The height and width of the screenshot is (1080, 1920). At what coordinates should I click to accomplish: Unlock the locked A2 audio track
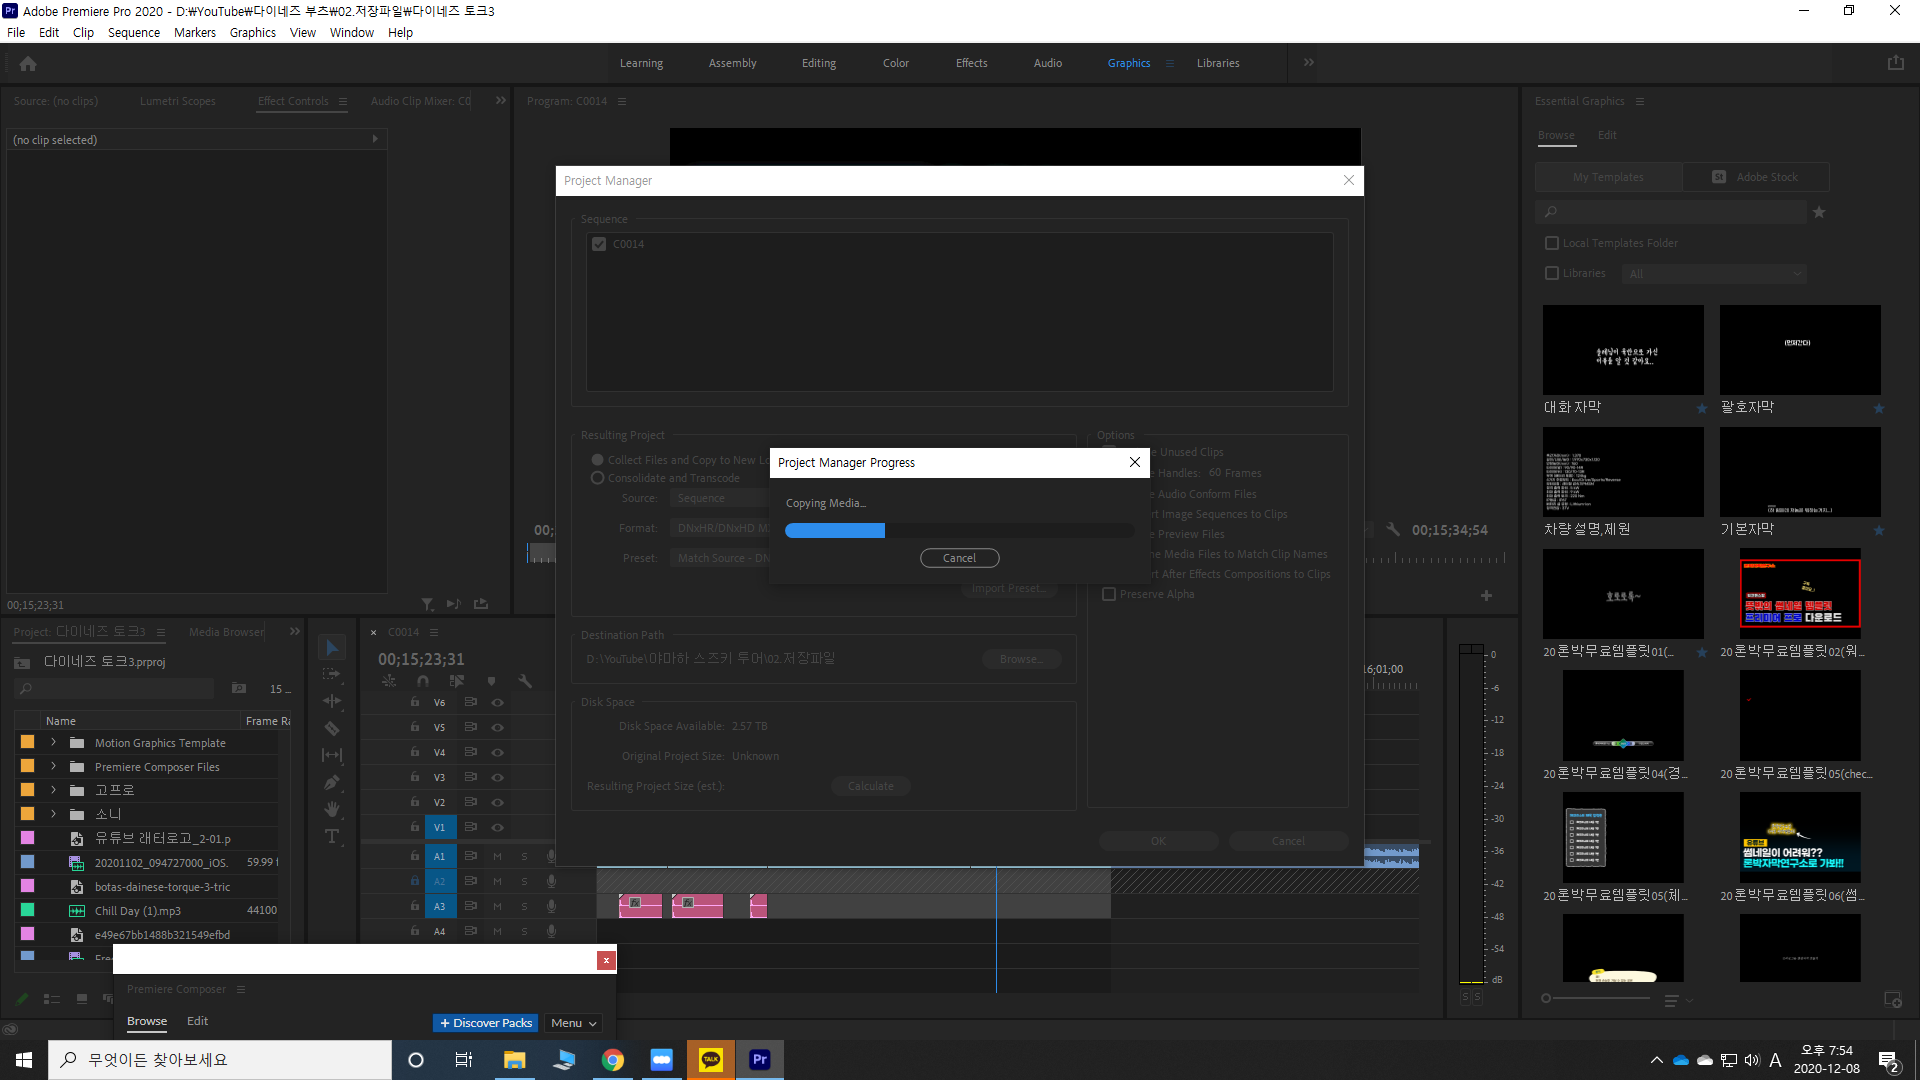click(x=414, y=881)
